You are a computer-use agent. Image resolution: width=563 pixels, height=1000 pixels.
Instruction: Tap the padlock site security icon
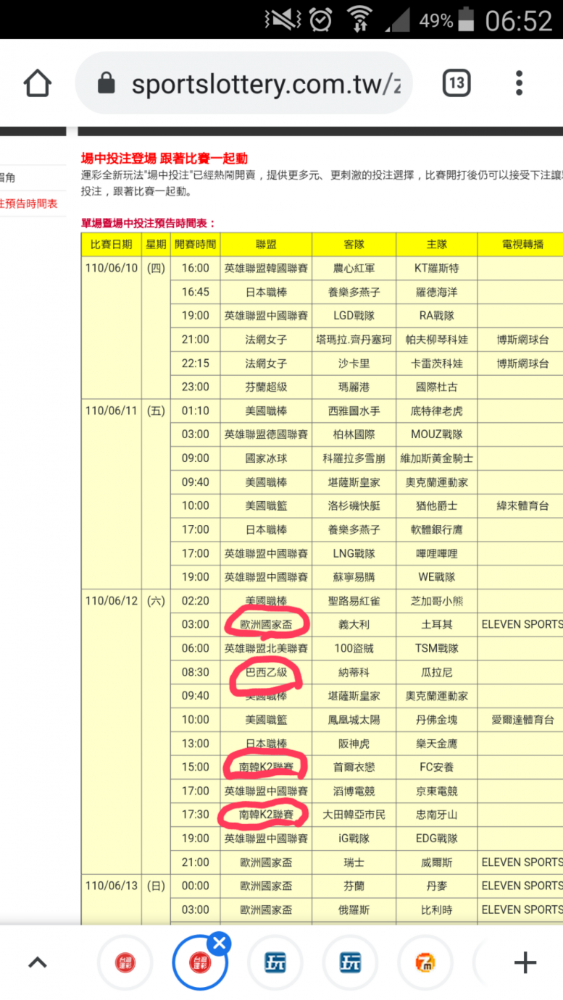click(106, 83)
